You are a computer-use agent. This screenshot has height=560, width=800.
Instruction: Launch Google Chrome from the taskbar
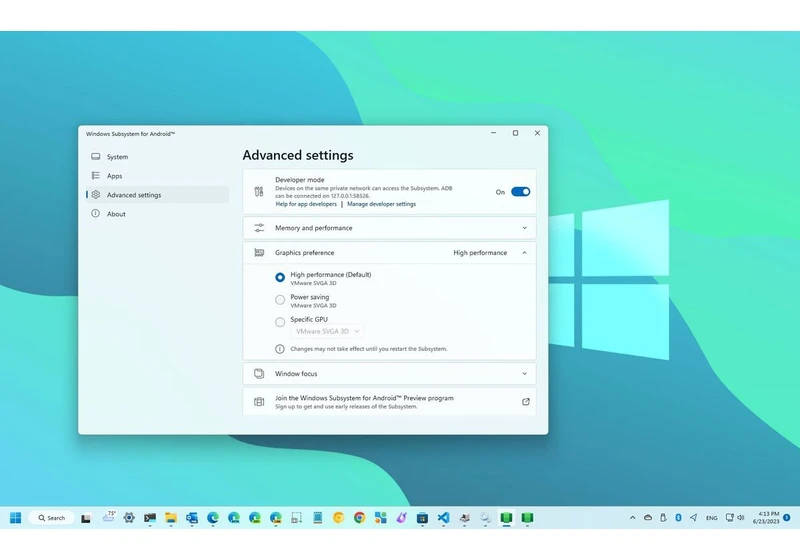tap(359, 518)
